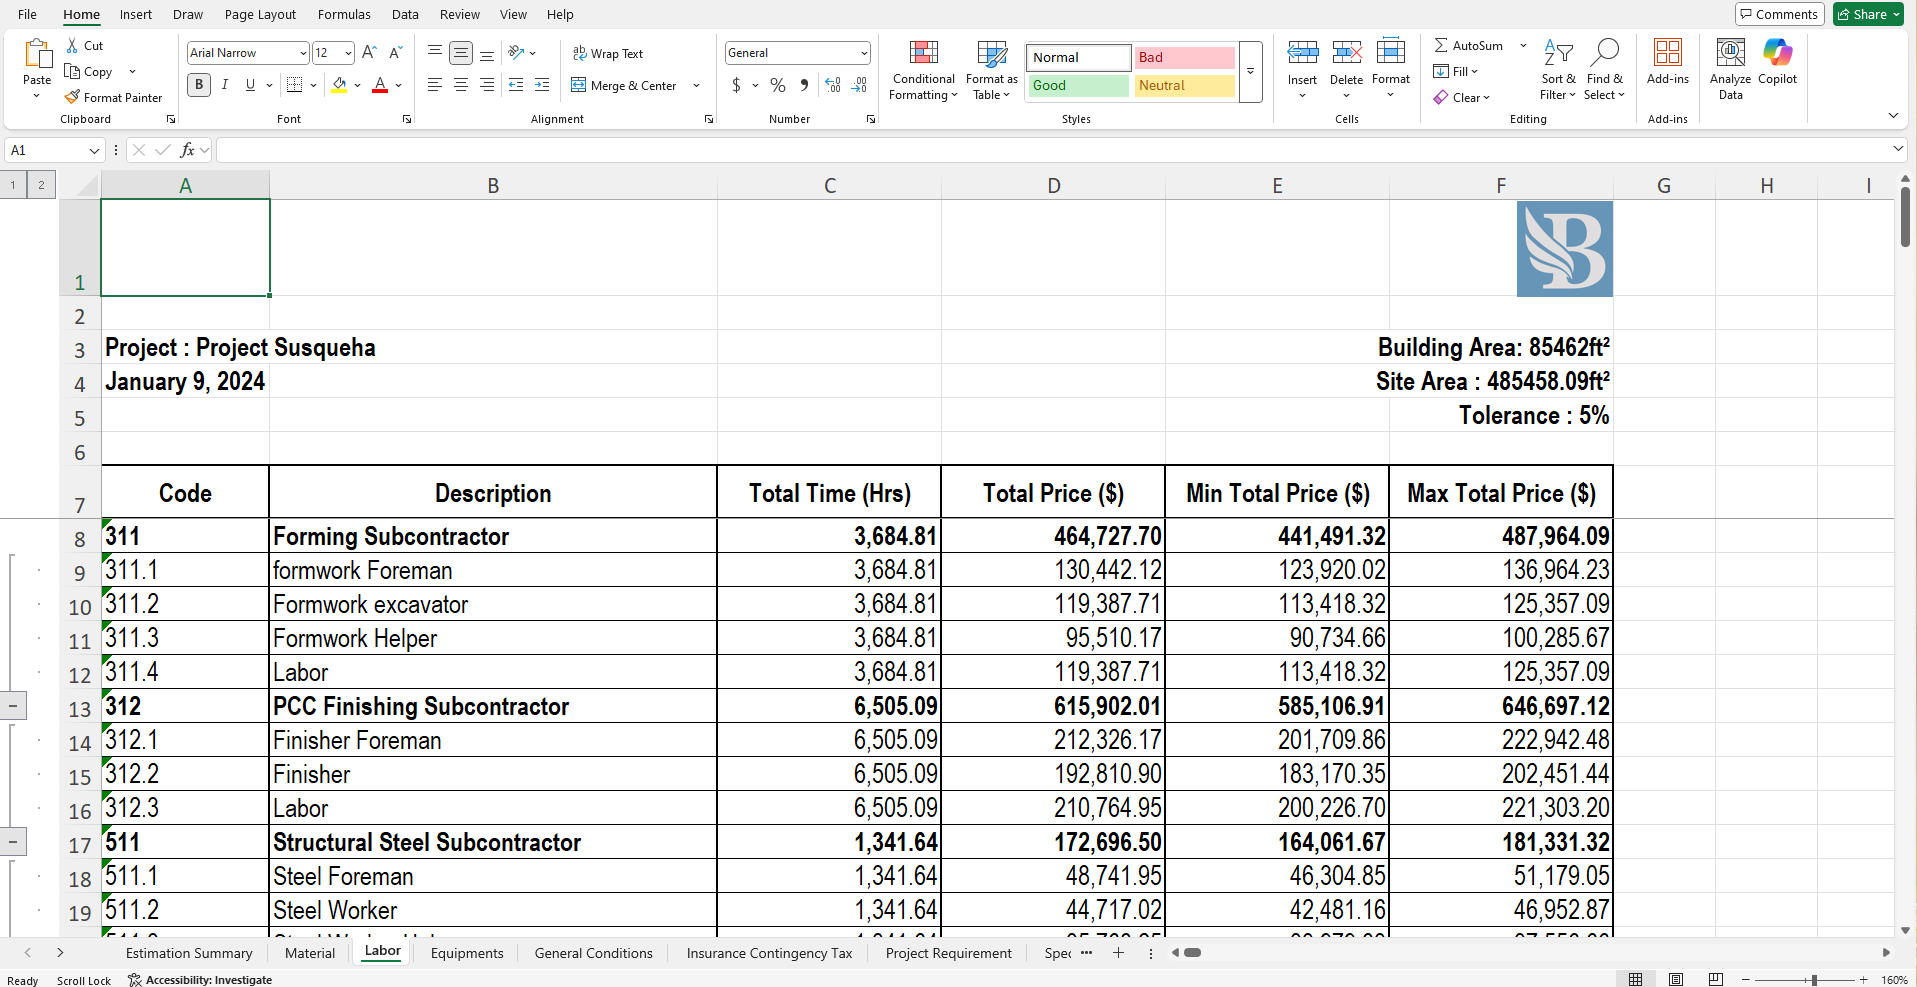Apply the Good cell style swatch
The height and width of the screenshot is (987, 1917).
coord(1079,86)
